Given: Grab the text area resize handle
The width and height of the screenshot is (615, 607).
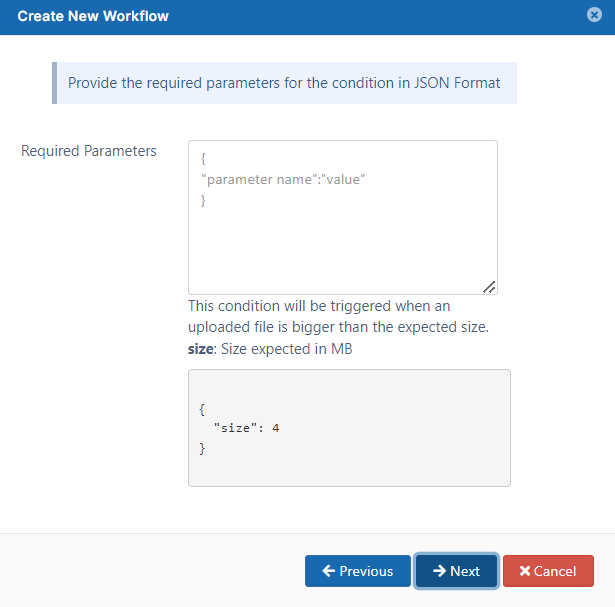Looking at the screenshot, I should coord(489,287).
